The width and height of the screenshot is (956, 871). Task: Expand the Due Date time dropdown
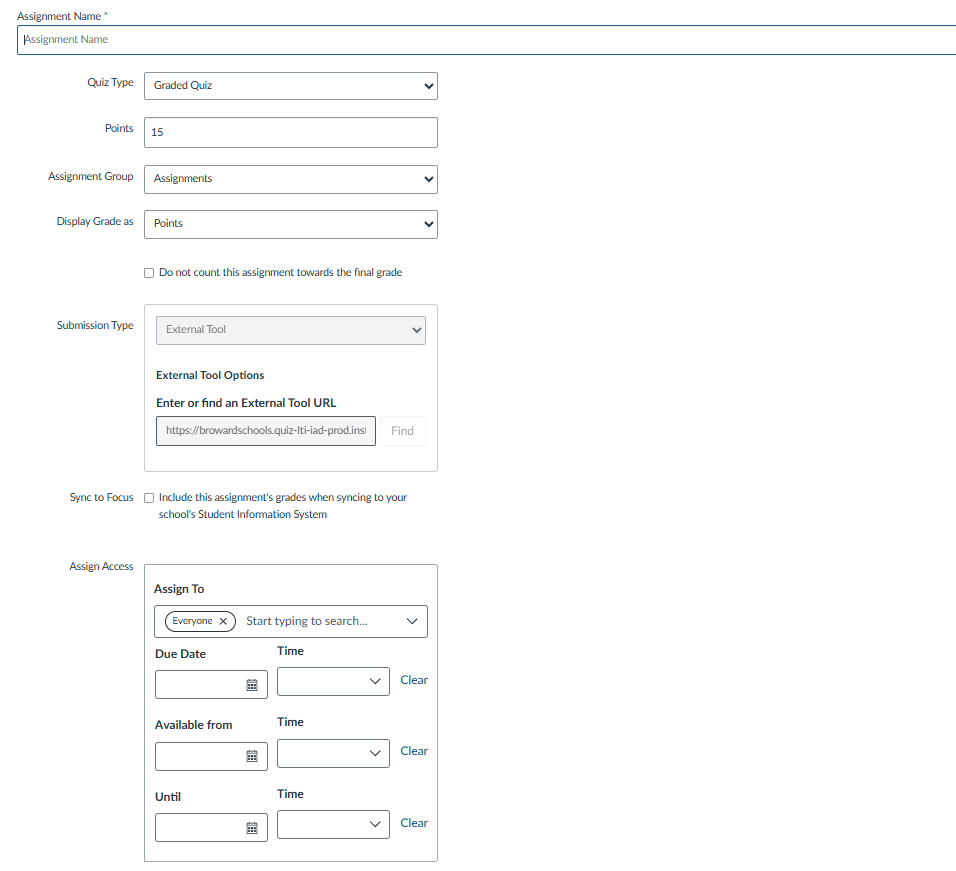click(333, 682)
